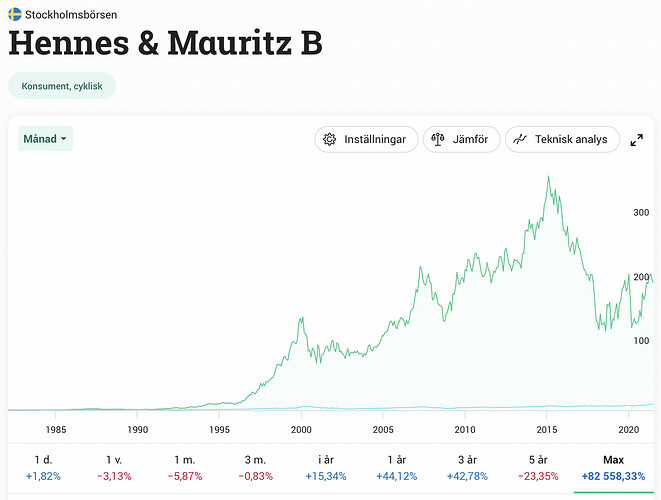The height and width of the screenshot is (500, 661).
Task: Show the i år period
Action: click(x=325, y=467)
